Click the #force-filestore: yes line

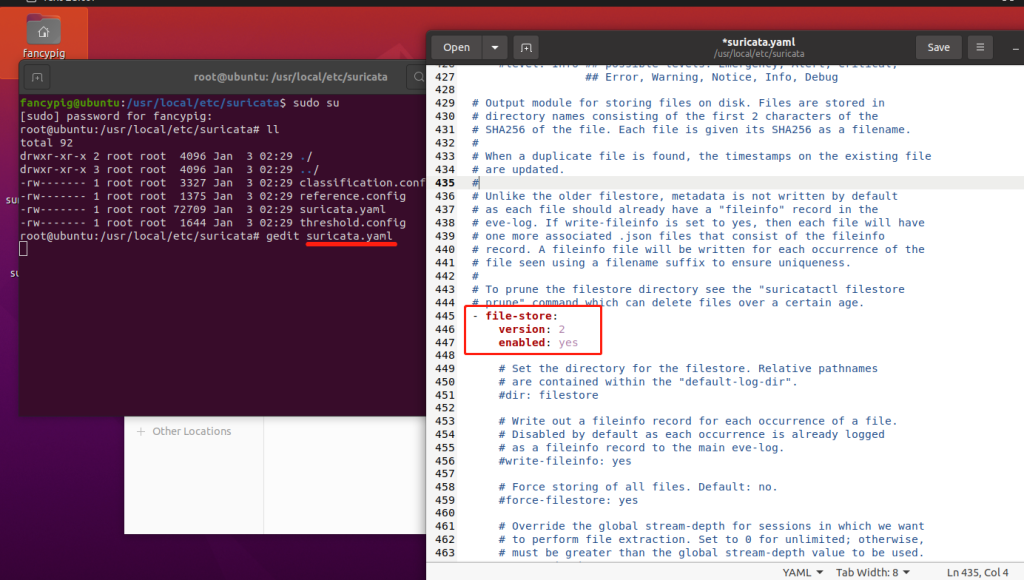coord(568,500)
